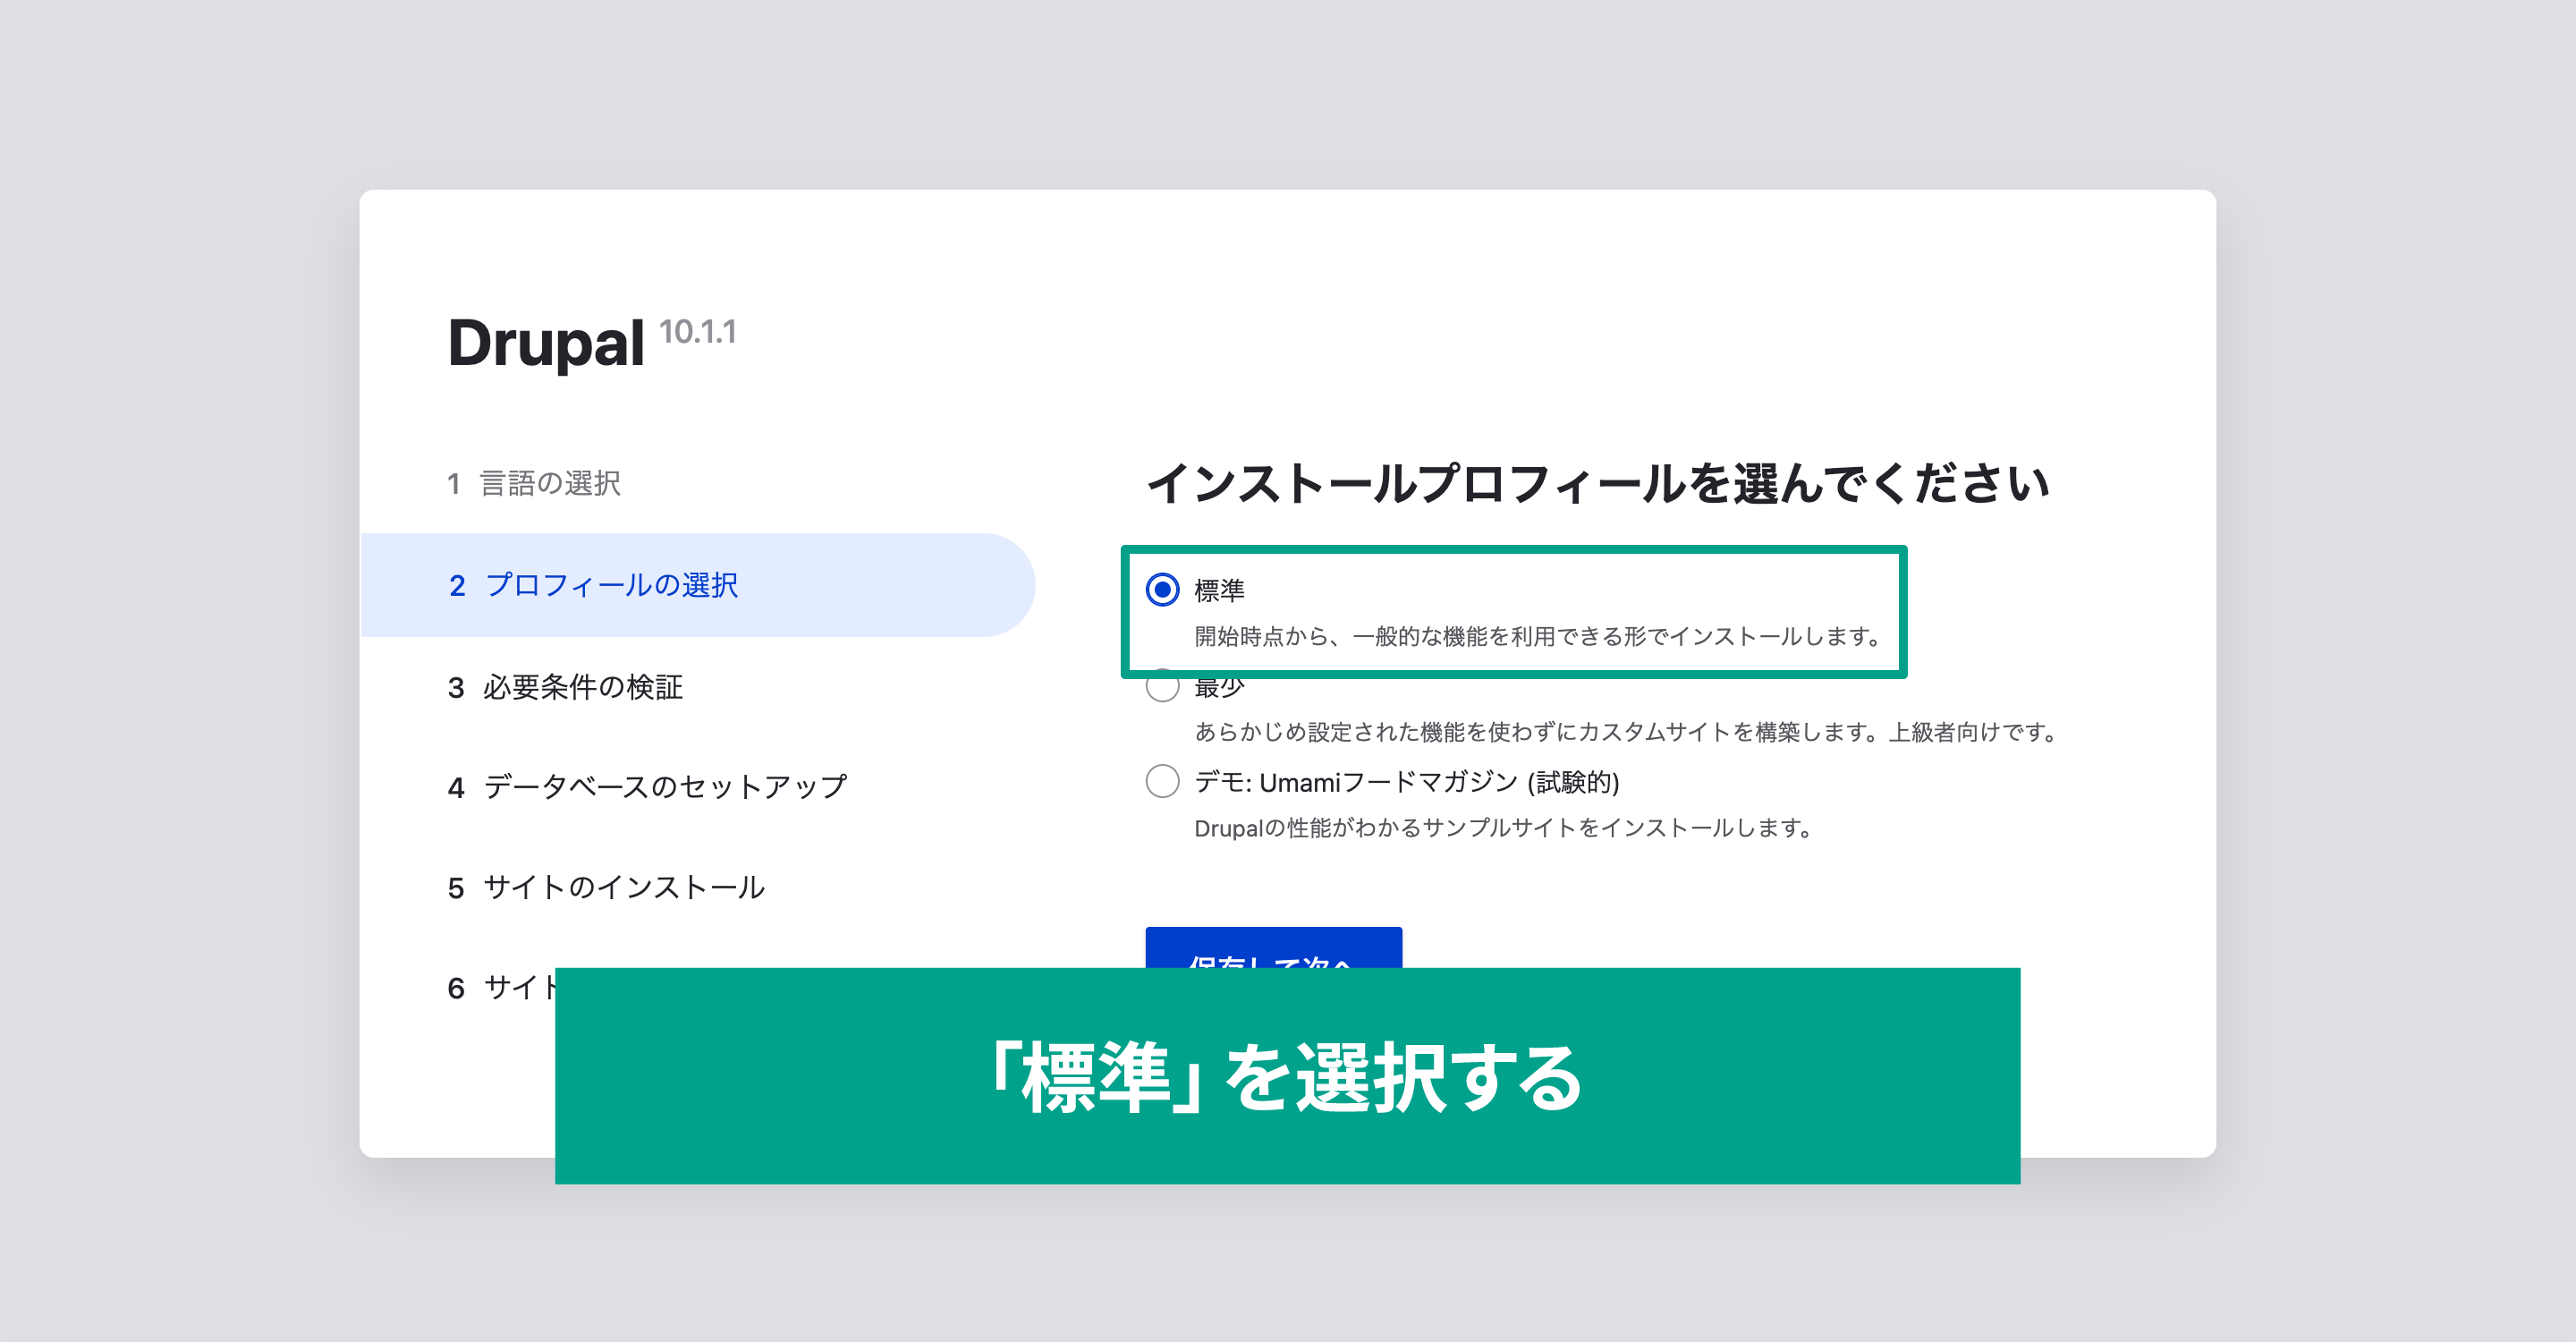Click step 1 言語の選択
Image resolution: width=2576 pixels, height=1342 pixels.
click(534, 484)
